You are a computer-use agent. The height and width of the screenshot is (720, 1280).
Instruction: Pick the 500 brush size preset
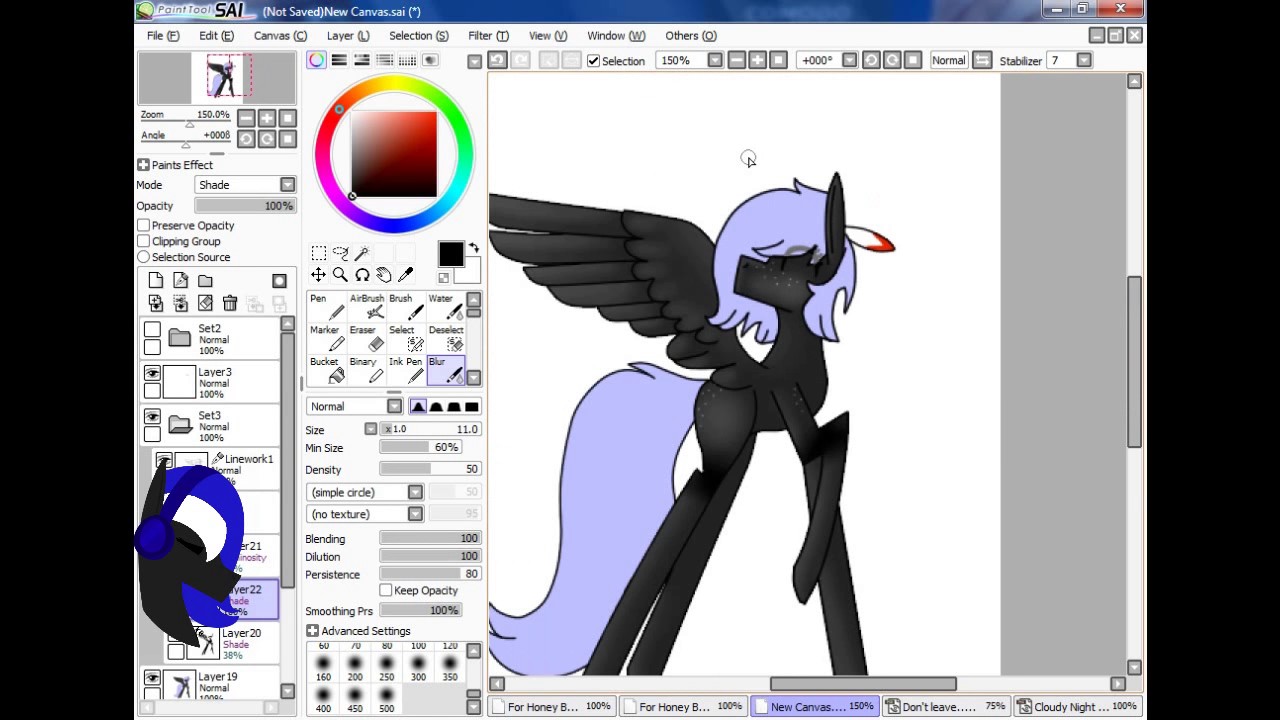pyautogui.click(x=386, y=700)
